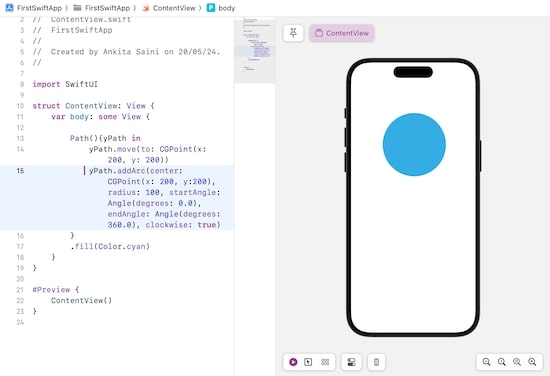
Task: Click line number 15 in the gutter
Action: [x=20, y=171]
